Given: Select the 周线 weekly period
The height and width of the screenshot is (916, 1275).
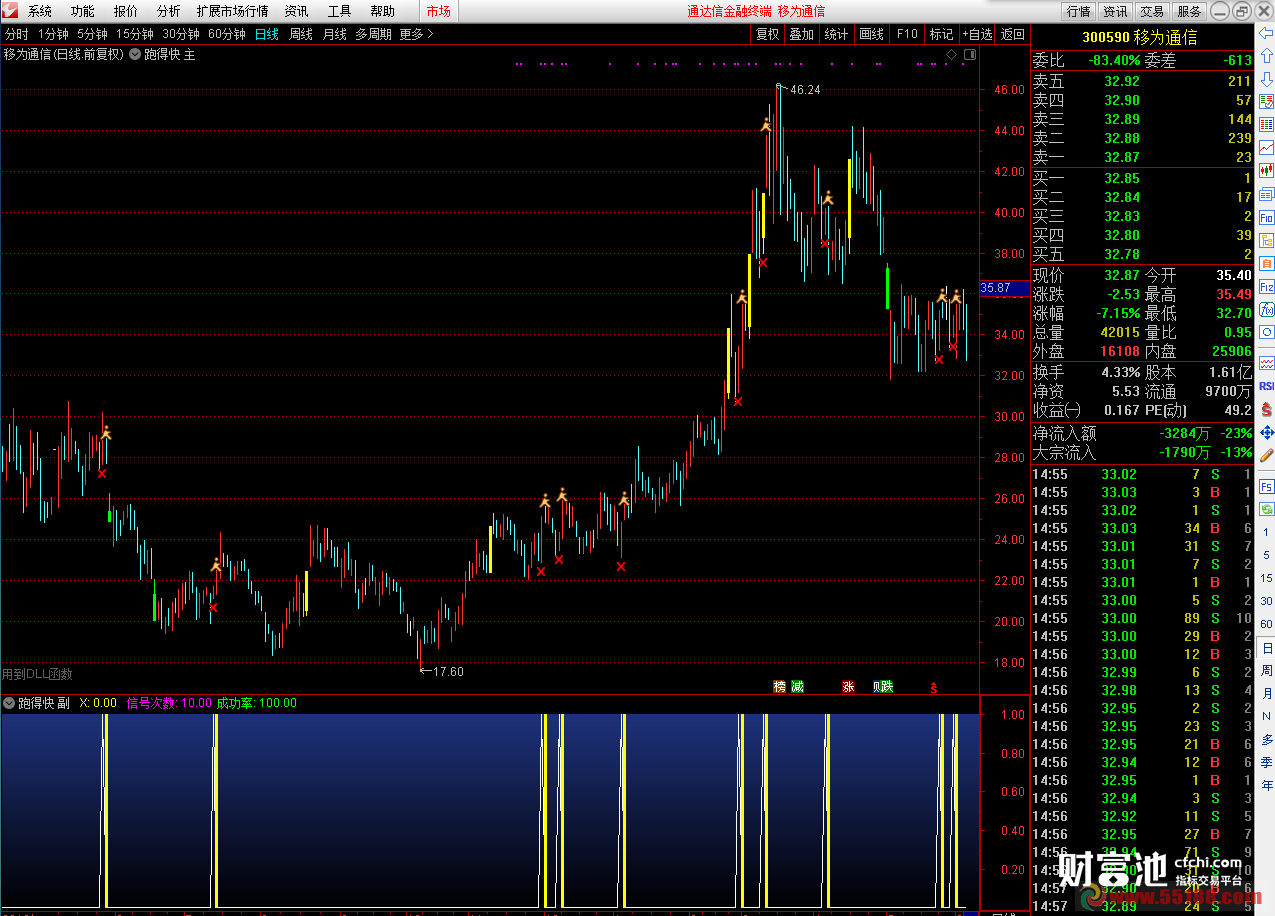Looking at the screenshot, I should point(301,34).
